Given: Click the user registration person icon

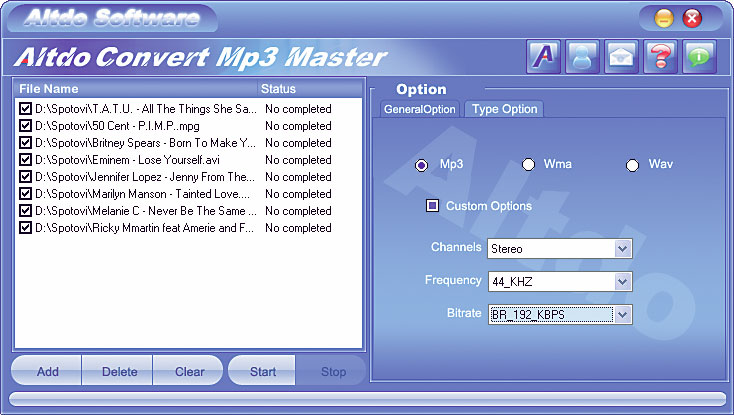Looking at the screenshot, I should click(582, 57).
